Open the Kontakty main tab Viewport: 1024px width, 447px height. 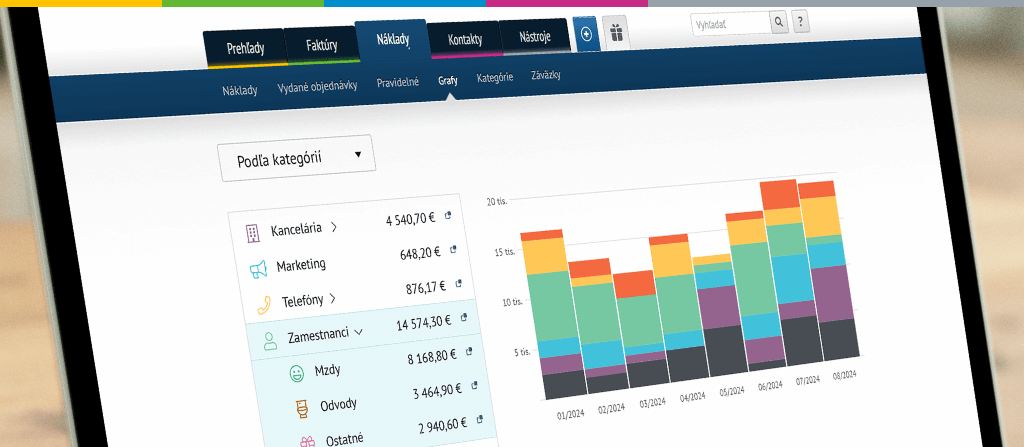[465, 40]
